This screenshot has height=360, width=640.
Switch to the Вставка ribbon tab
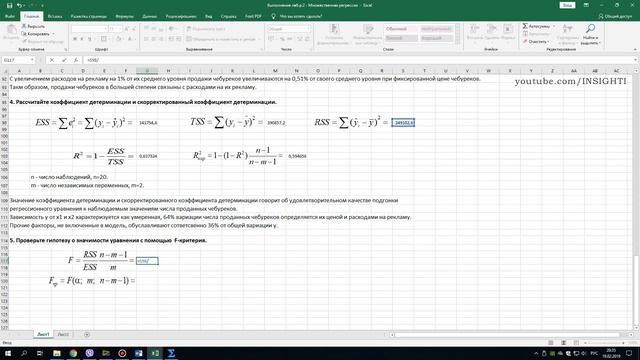point(55,16)
